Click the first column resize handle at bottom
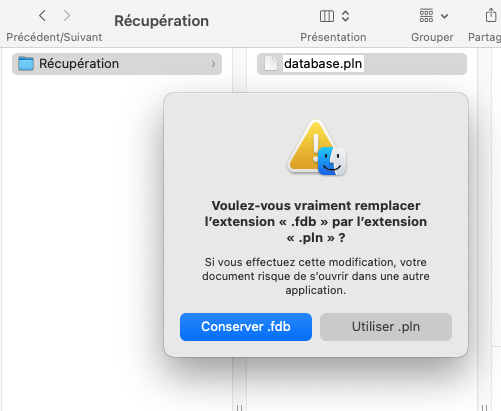 pyautogui.click(x=239, y=408)
